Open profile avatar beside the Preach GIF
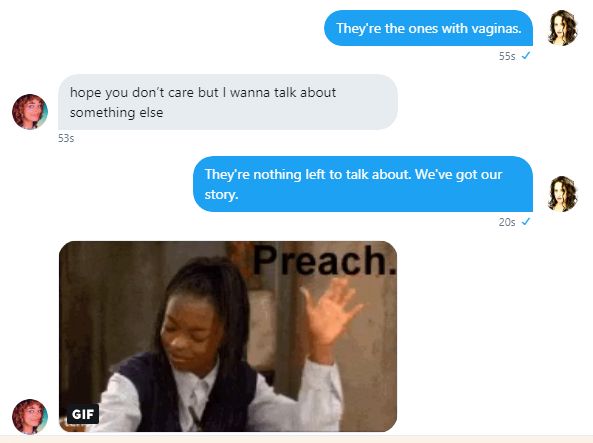 (x=30, y=417)
